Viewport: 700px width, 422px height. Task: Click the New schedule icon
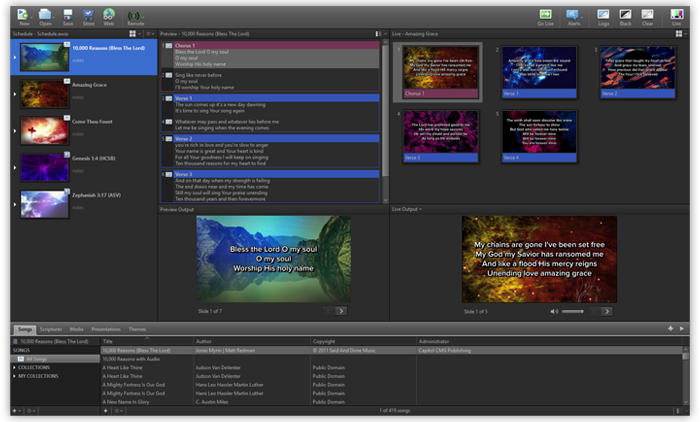tap(23, 16)
